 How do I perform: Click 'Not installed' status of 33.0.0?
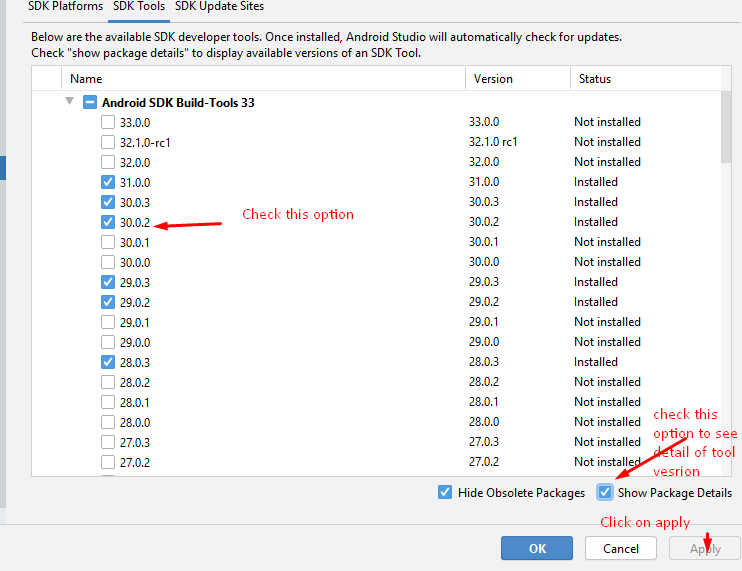[x=607, y=122]
